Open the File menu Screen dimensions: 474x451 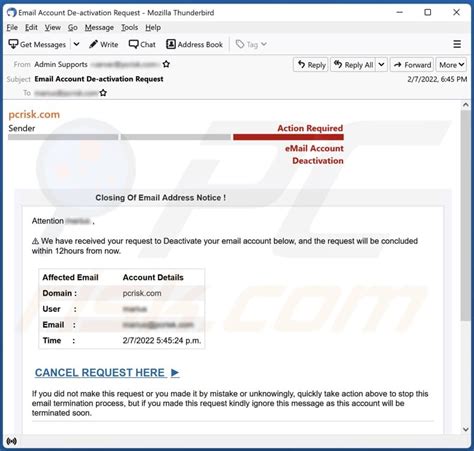point(12,27)
